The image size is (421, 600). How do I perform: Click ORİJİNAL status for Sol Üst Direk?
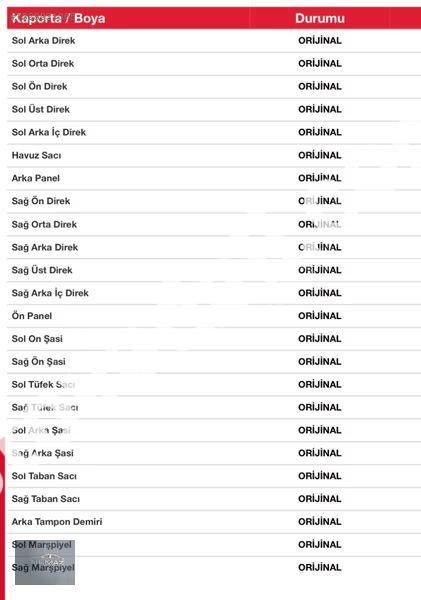coord(320,109)
